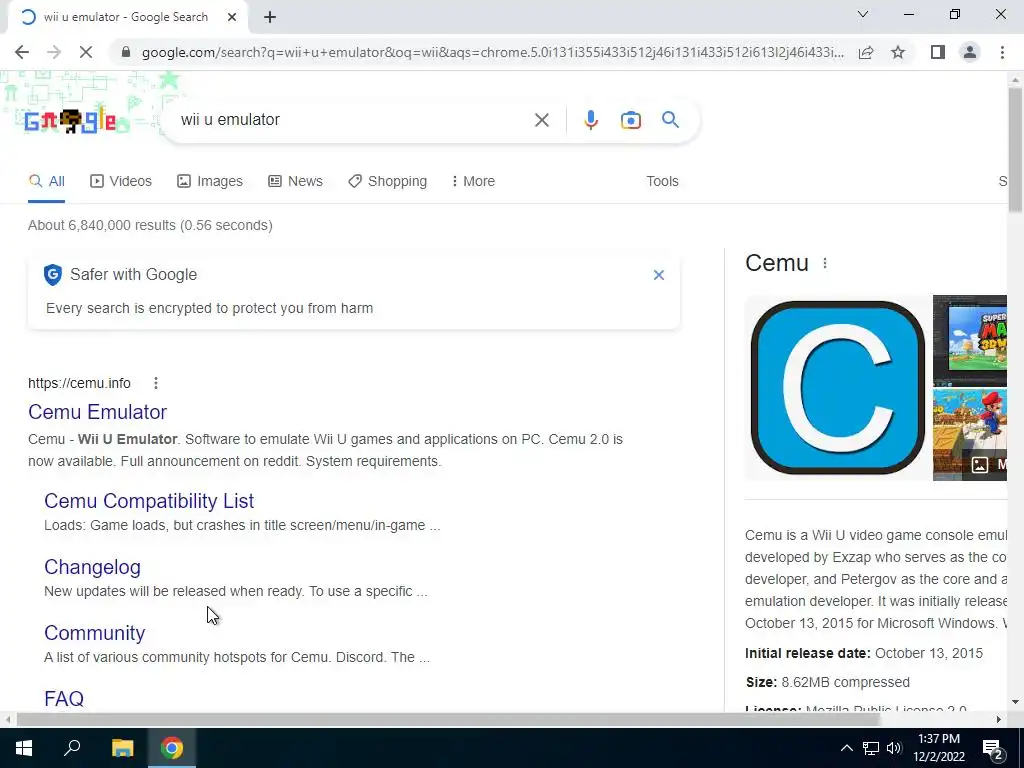This screenshot has height=768, width=1024.
Task: Switch to Videos results
Action: pyautogui.click(x=121, y=181)
